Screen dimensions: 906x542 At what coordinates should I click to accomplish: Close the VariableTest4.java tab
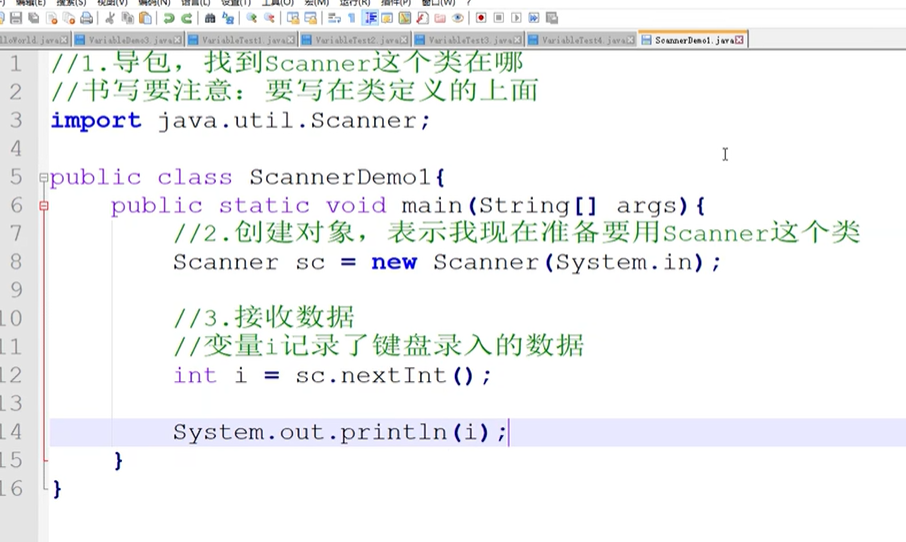coord(630,40)
